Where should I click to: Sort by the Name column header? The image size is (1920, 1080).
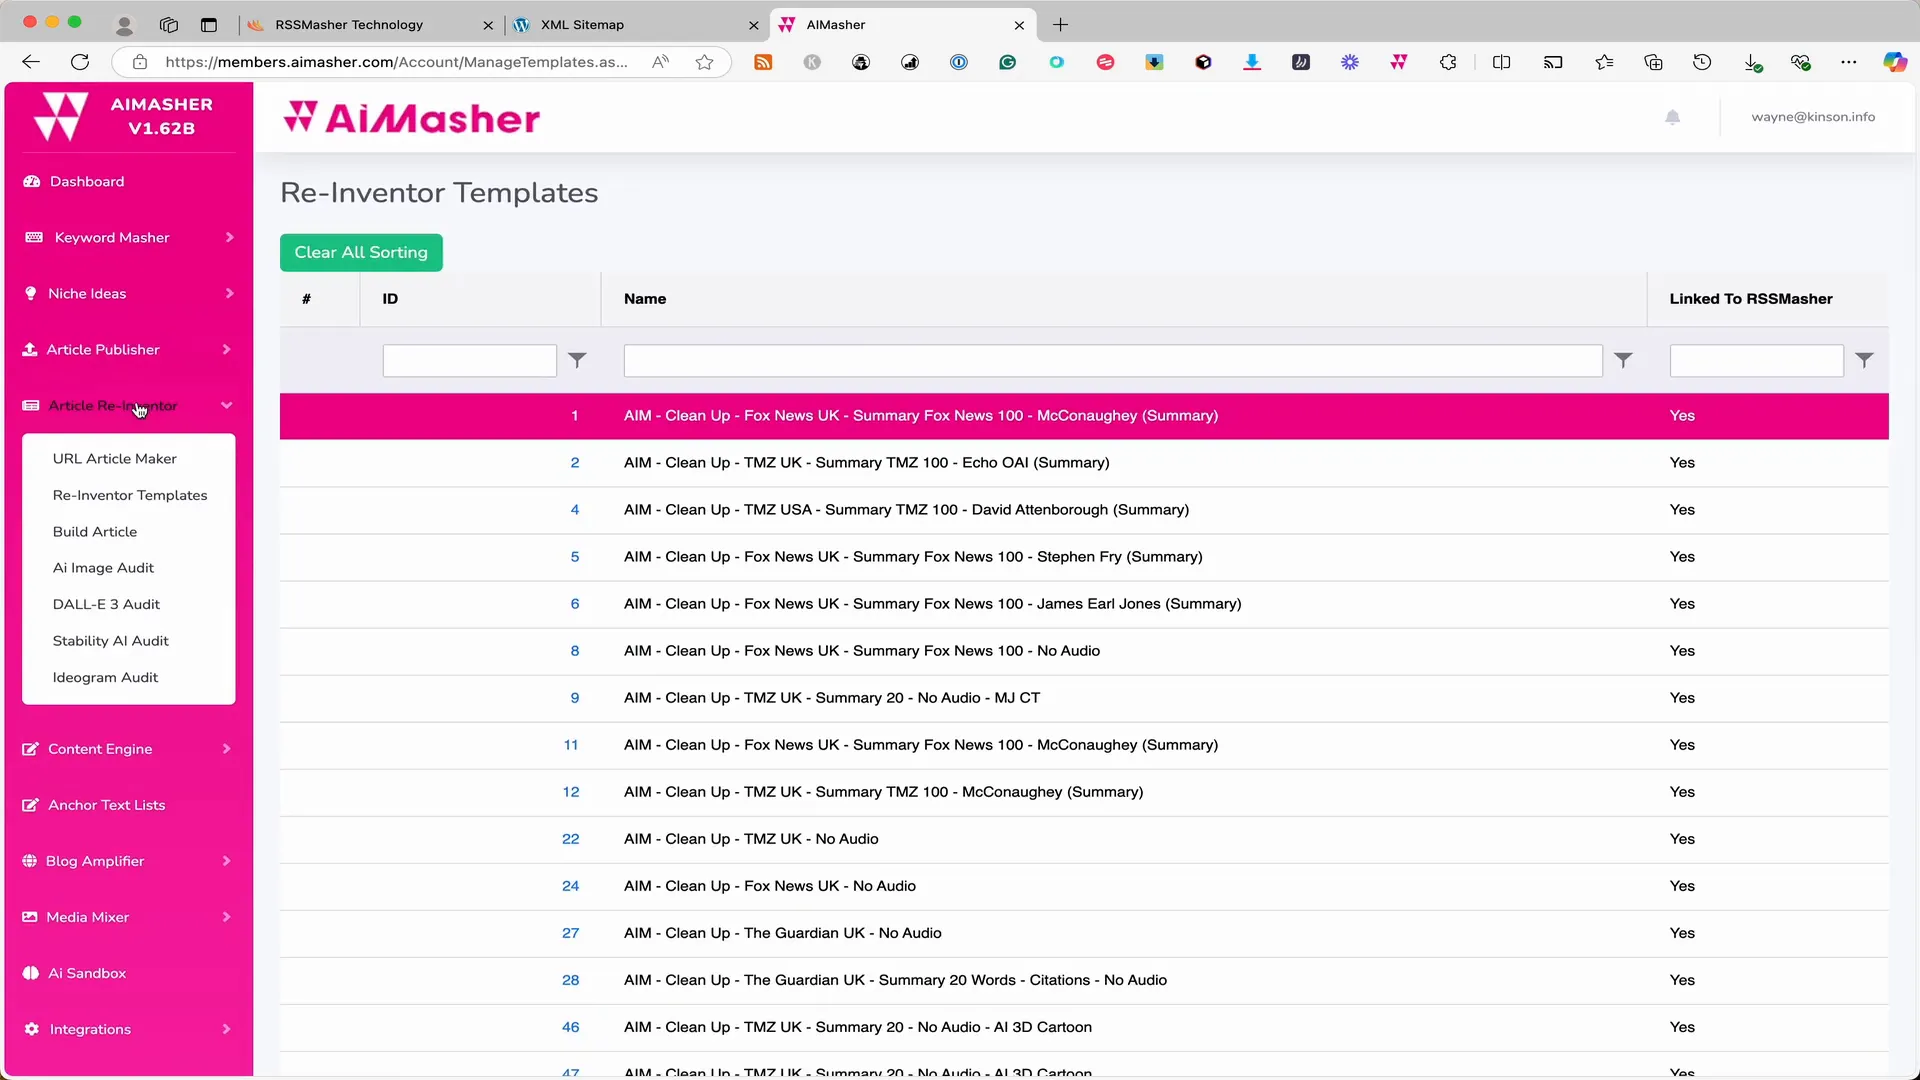point(645,299)
